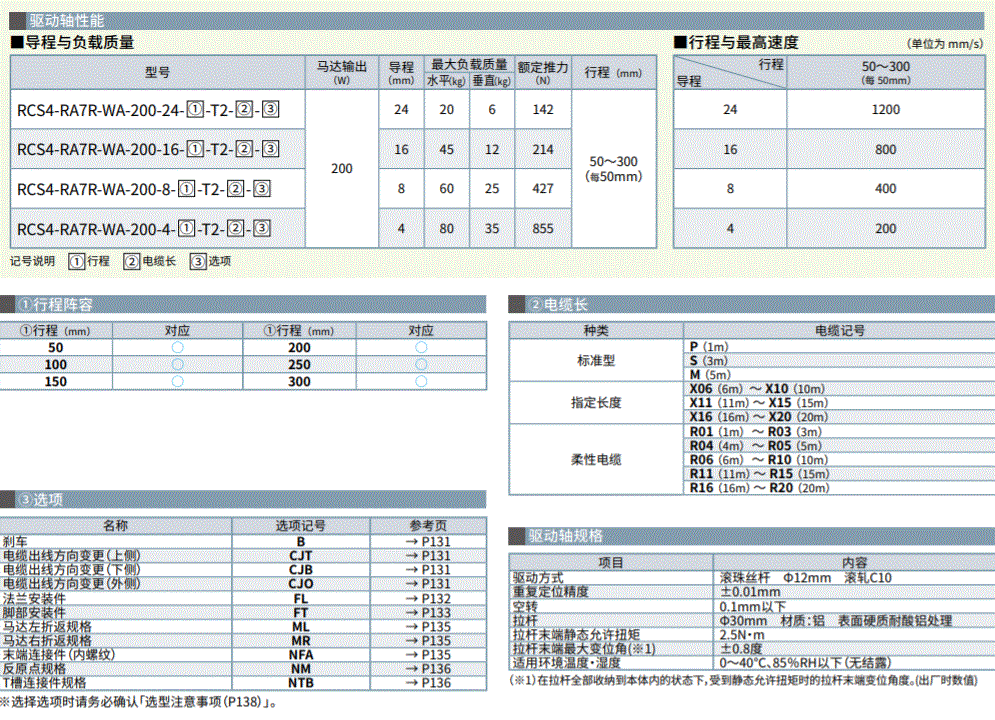Screen dimensions: 995x720
Task: Click the 对应 circle for stroke 200
Action: point(421,348)
